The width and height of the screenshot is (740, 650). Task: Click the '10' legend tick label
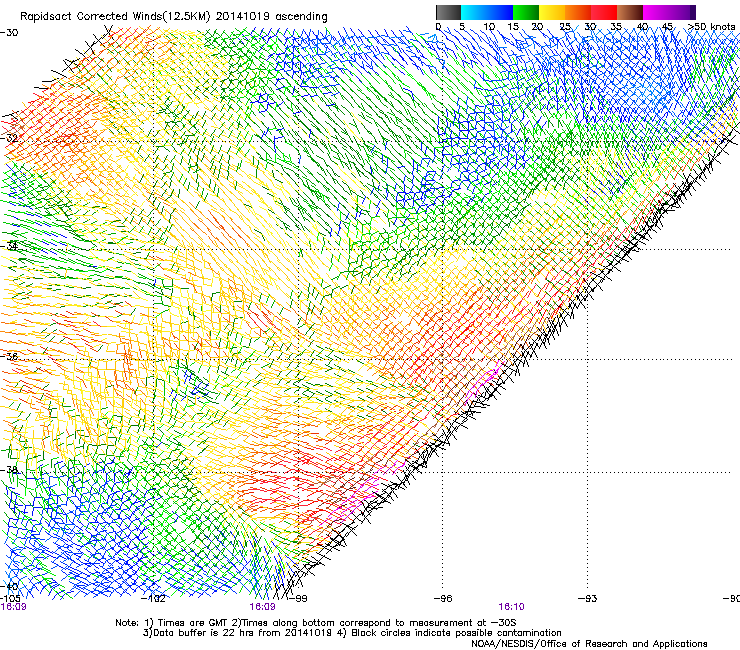[x=489, y=26]
